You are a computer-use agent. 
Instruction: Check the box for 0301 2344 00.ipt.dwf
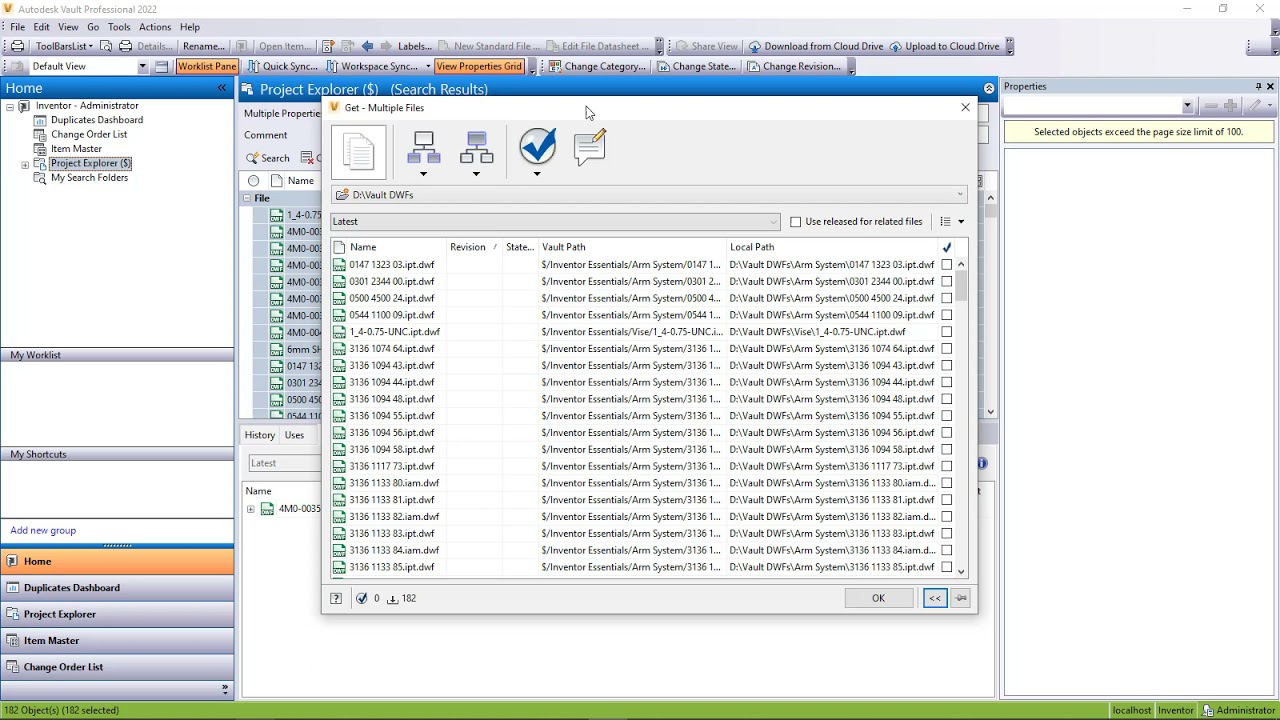(x=947, y=282)
